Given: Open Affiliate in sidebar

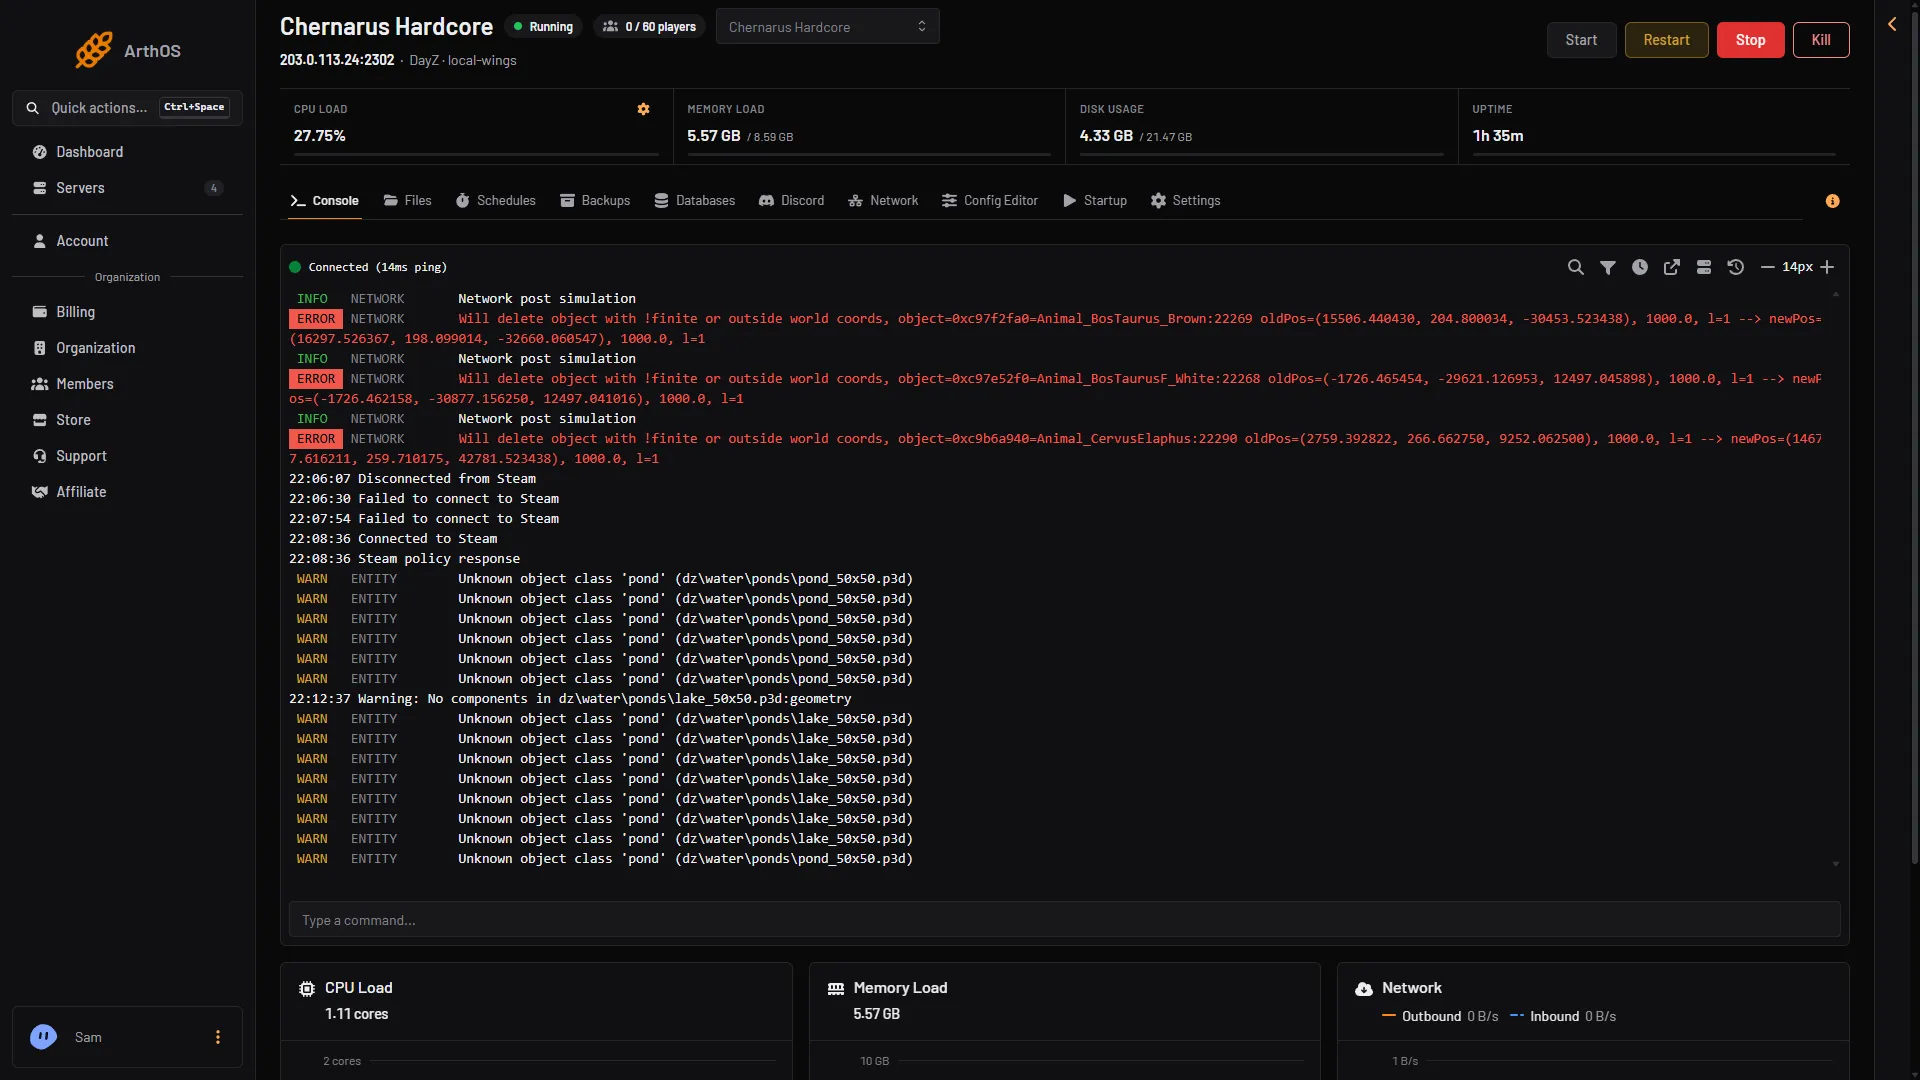Looking at the screenshot, I should (127, 492).
